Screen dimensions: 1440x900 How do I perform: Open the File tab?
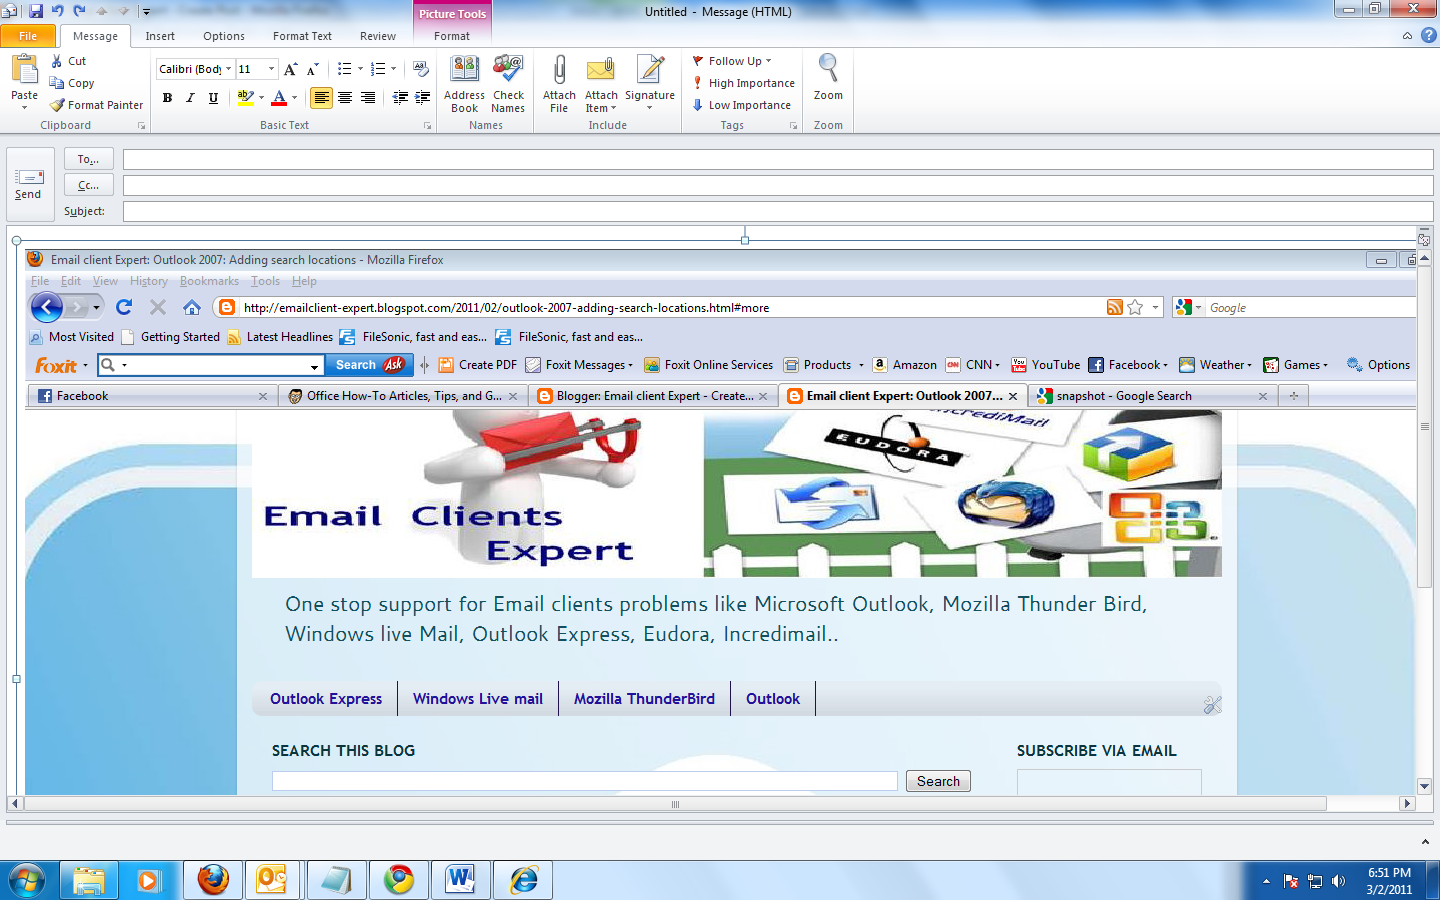pyautogui.click(x=28, y=36)
